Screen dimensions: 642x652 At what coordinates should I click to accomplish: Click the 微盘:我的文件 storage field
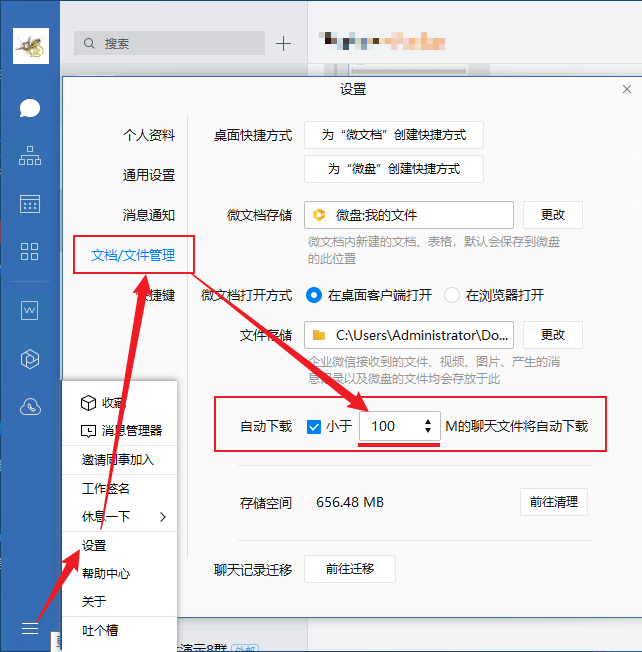point(409,215)
